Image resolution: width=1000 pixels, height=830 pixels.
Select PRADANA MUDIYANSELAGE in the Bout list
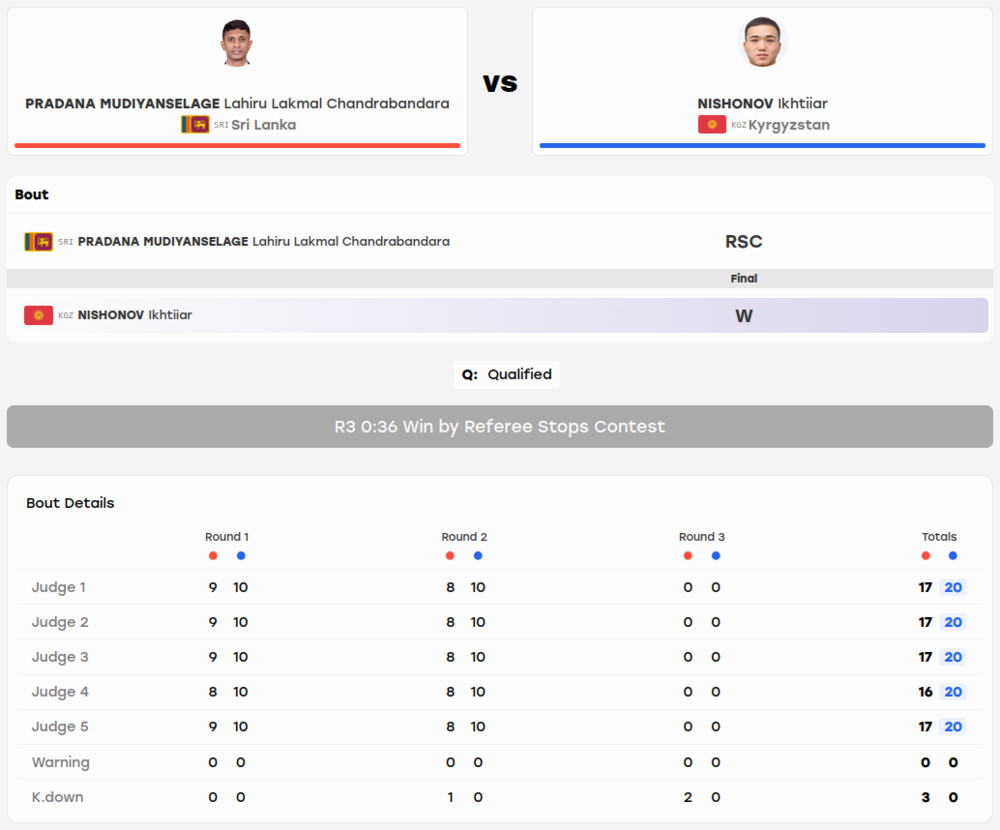point(263,242)
